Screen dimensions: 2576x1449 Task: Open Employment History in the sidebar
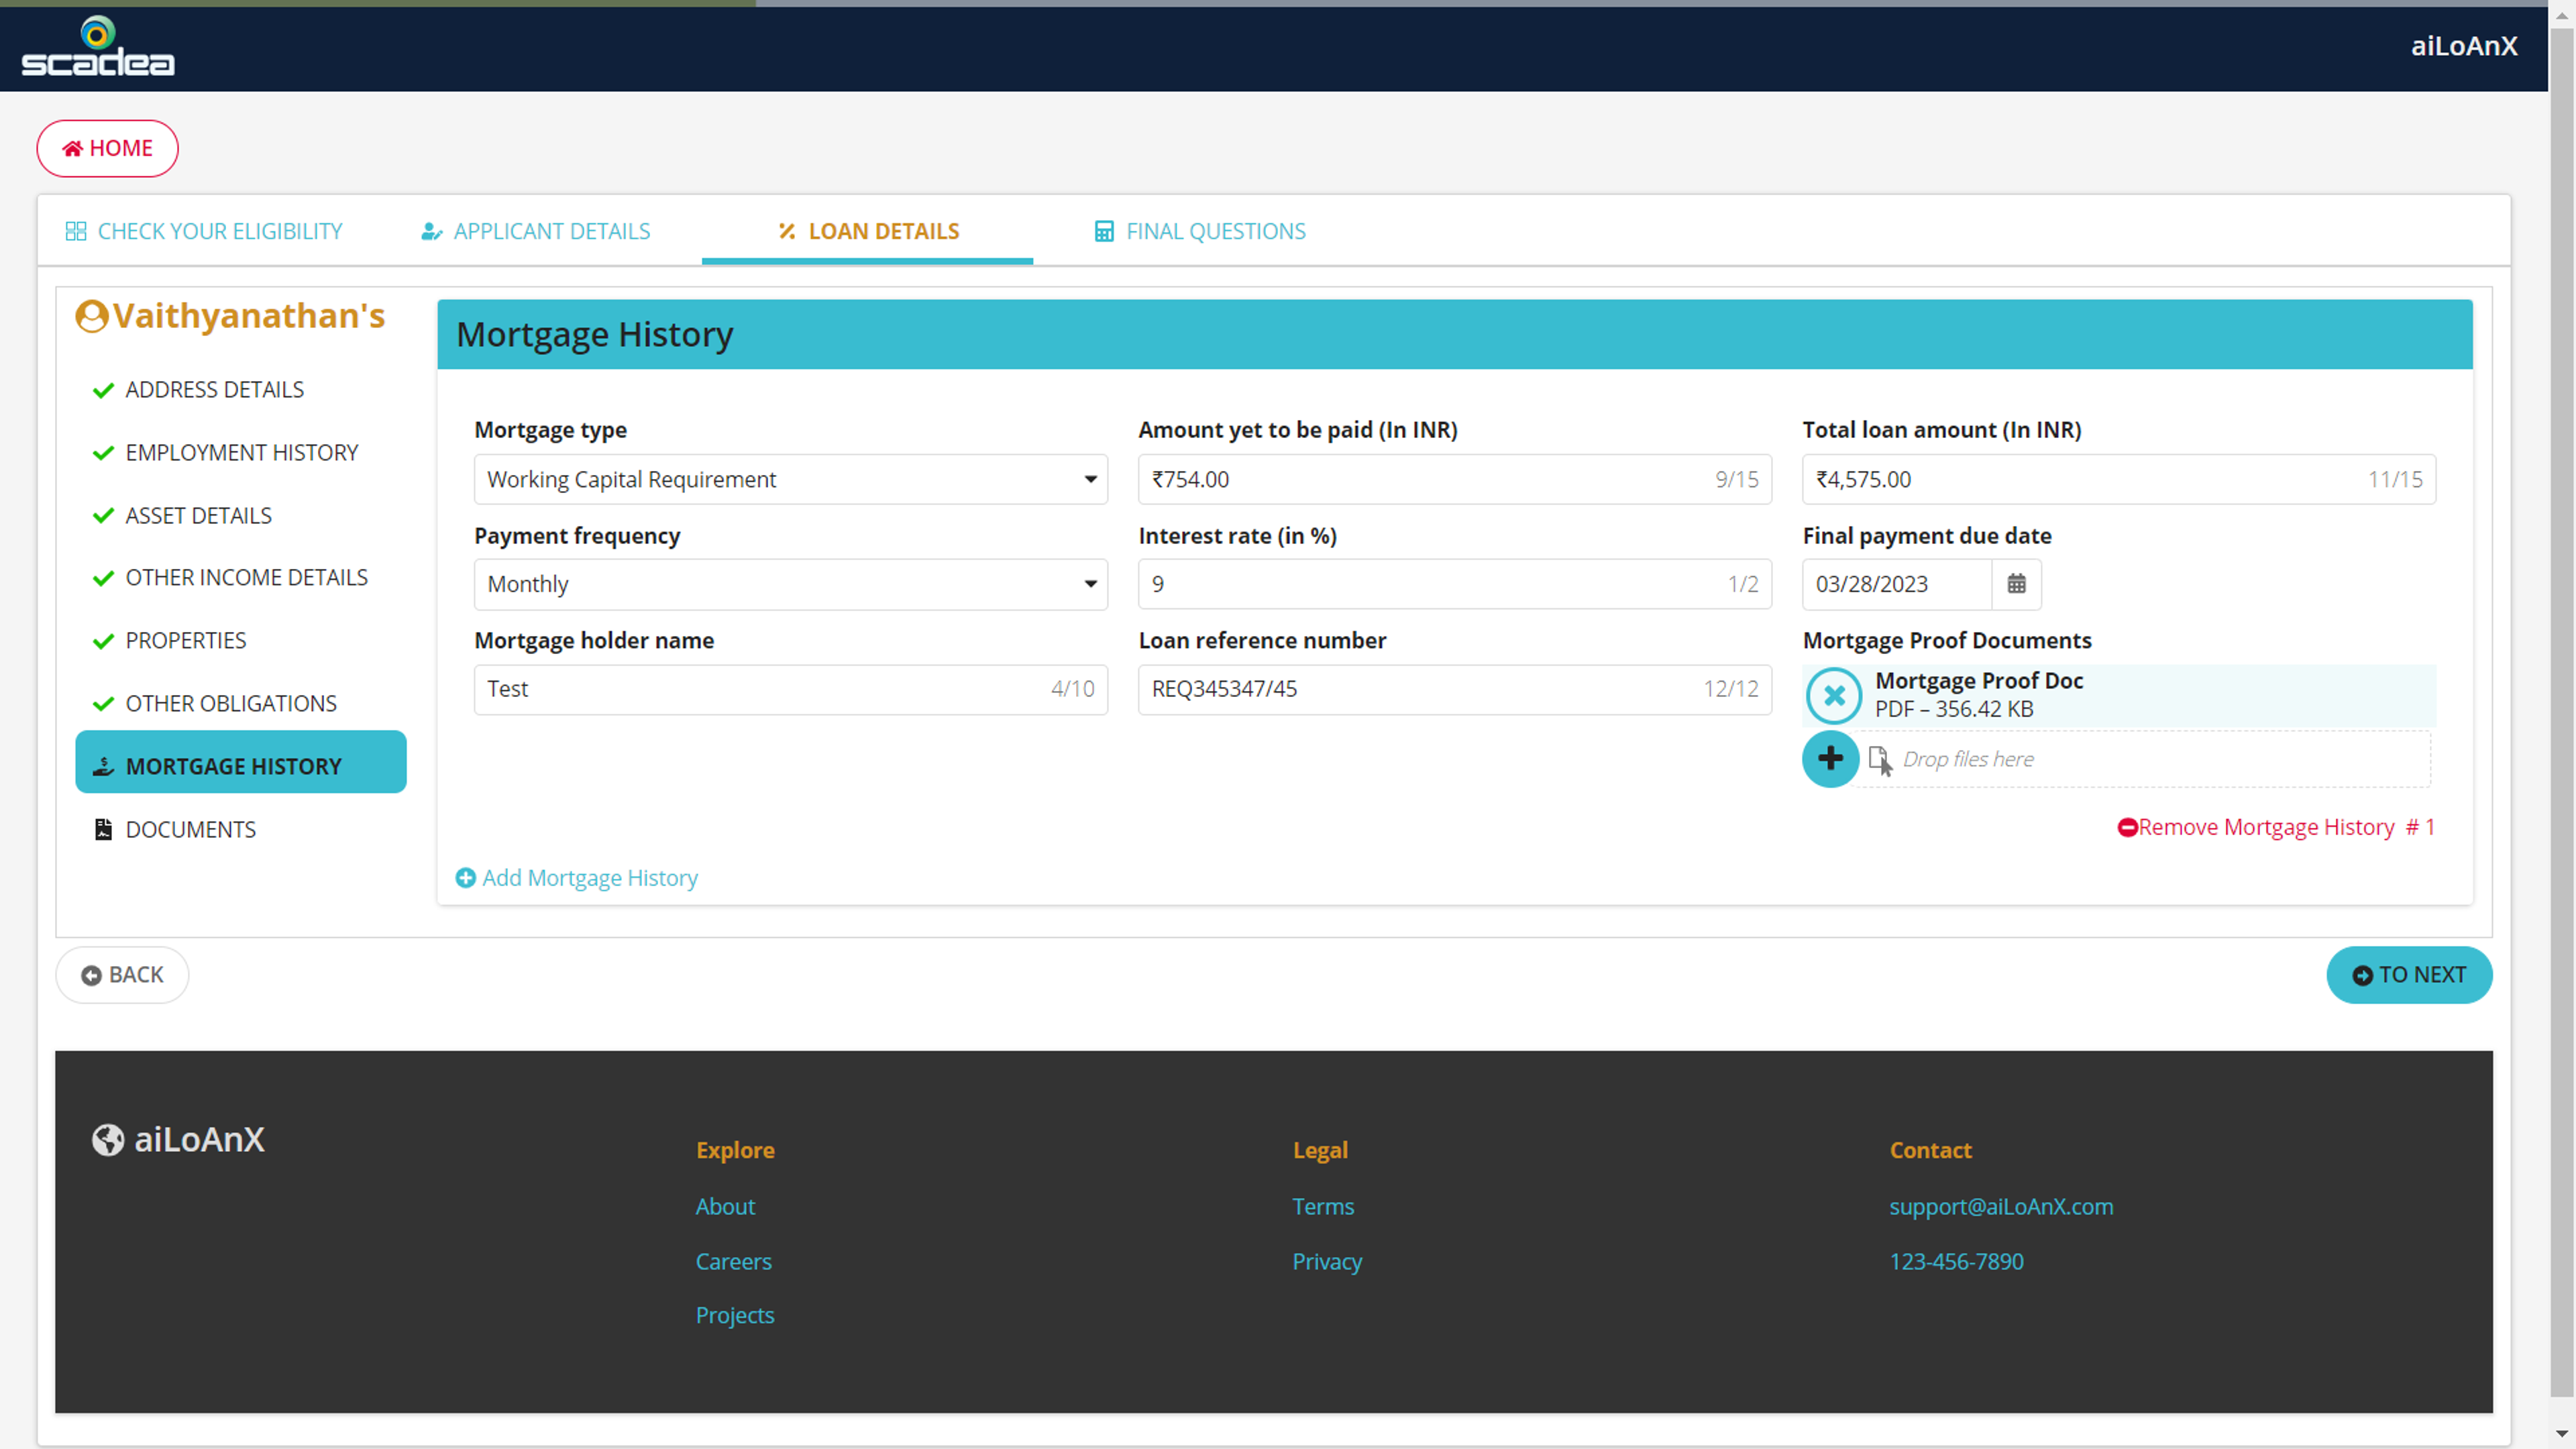pos(241,452)
